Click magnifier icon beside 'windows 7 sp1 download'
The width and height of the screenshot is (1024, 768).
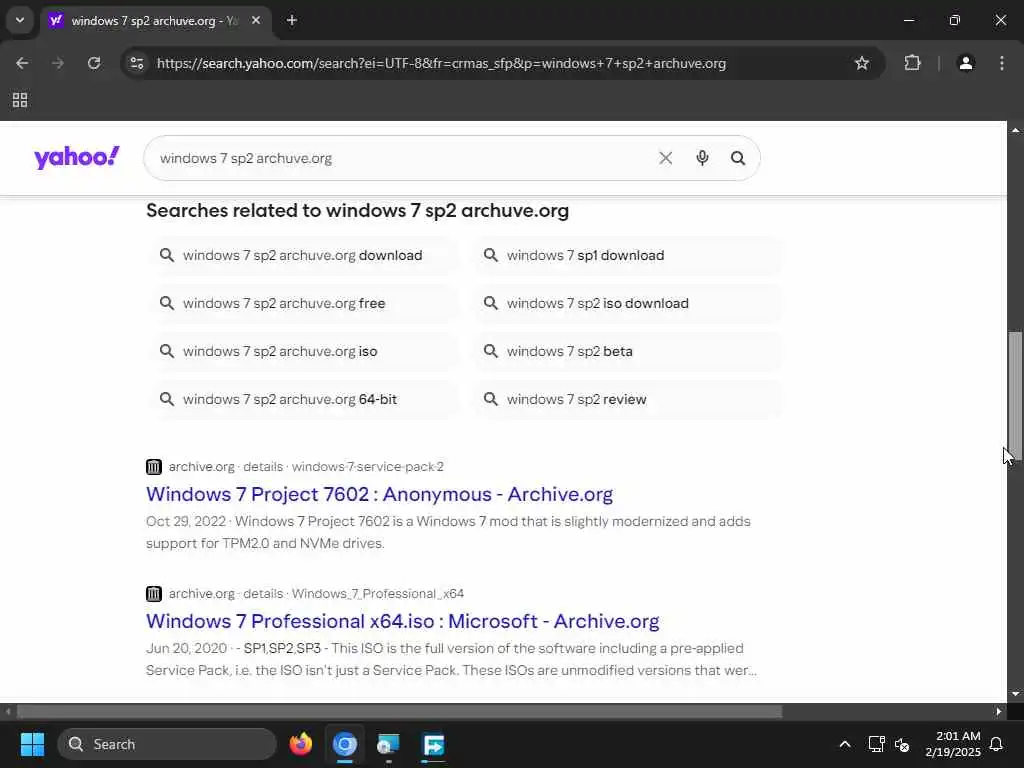click(490, 255)
